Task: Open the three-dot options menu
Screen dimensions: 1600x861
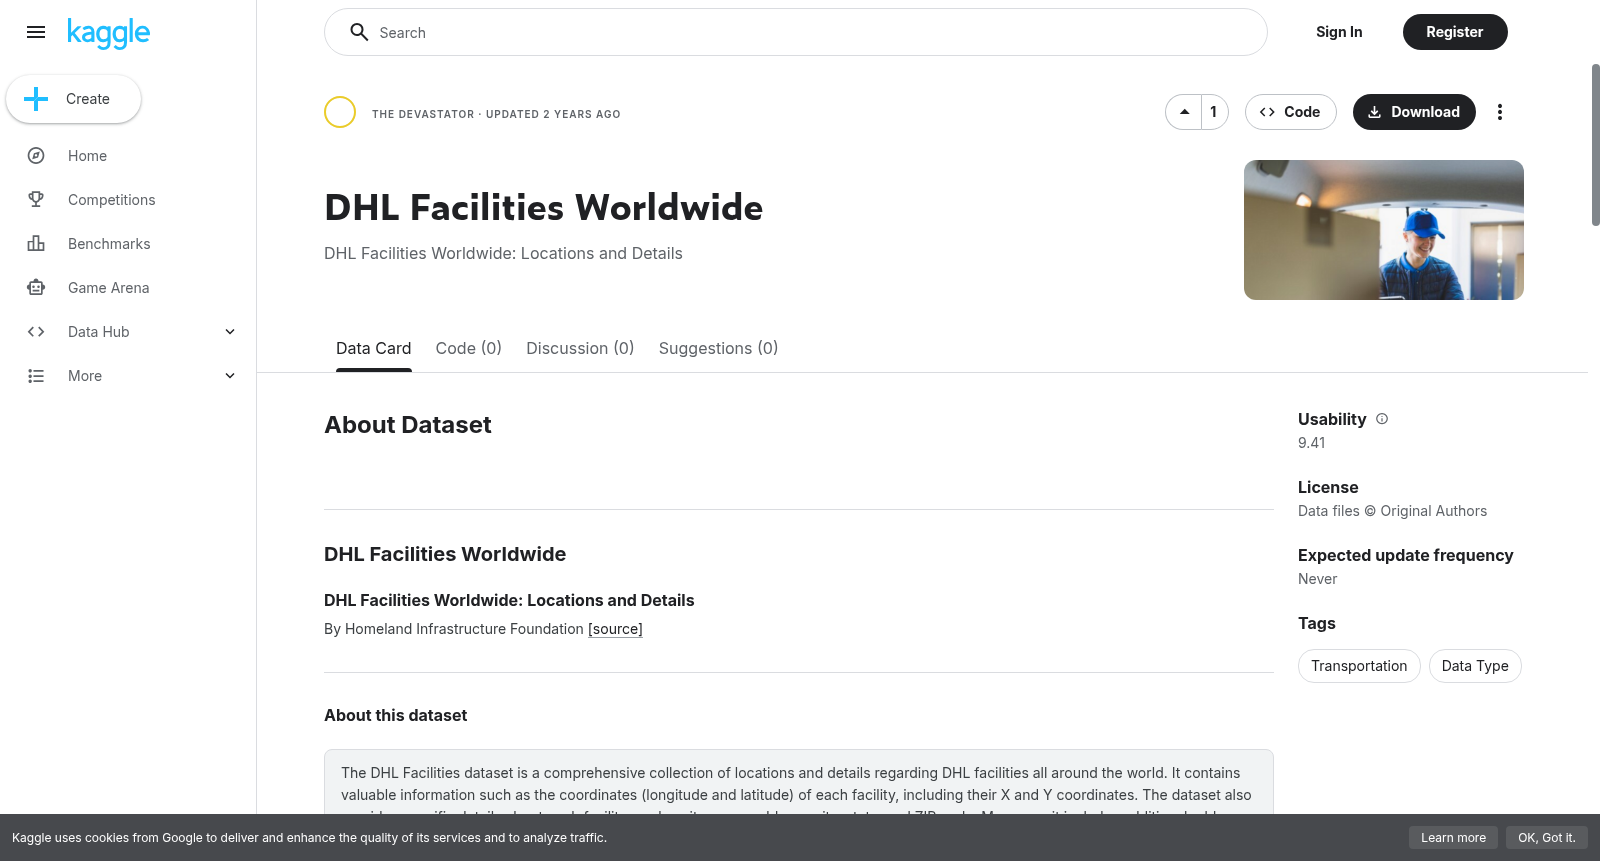Action: (1499, 112)
